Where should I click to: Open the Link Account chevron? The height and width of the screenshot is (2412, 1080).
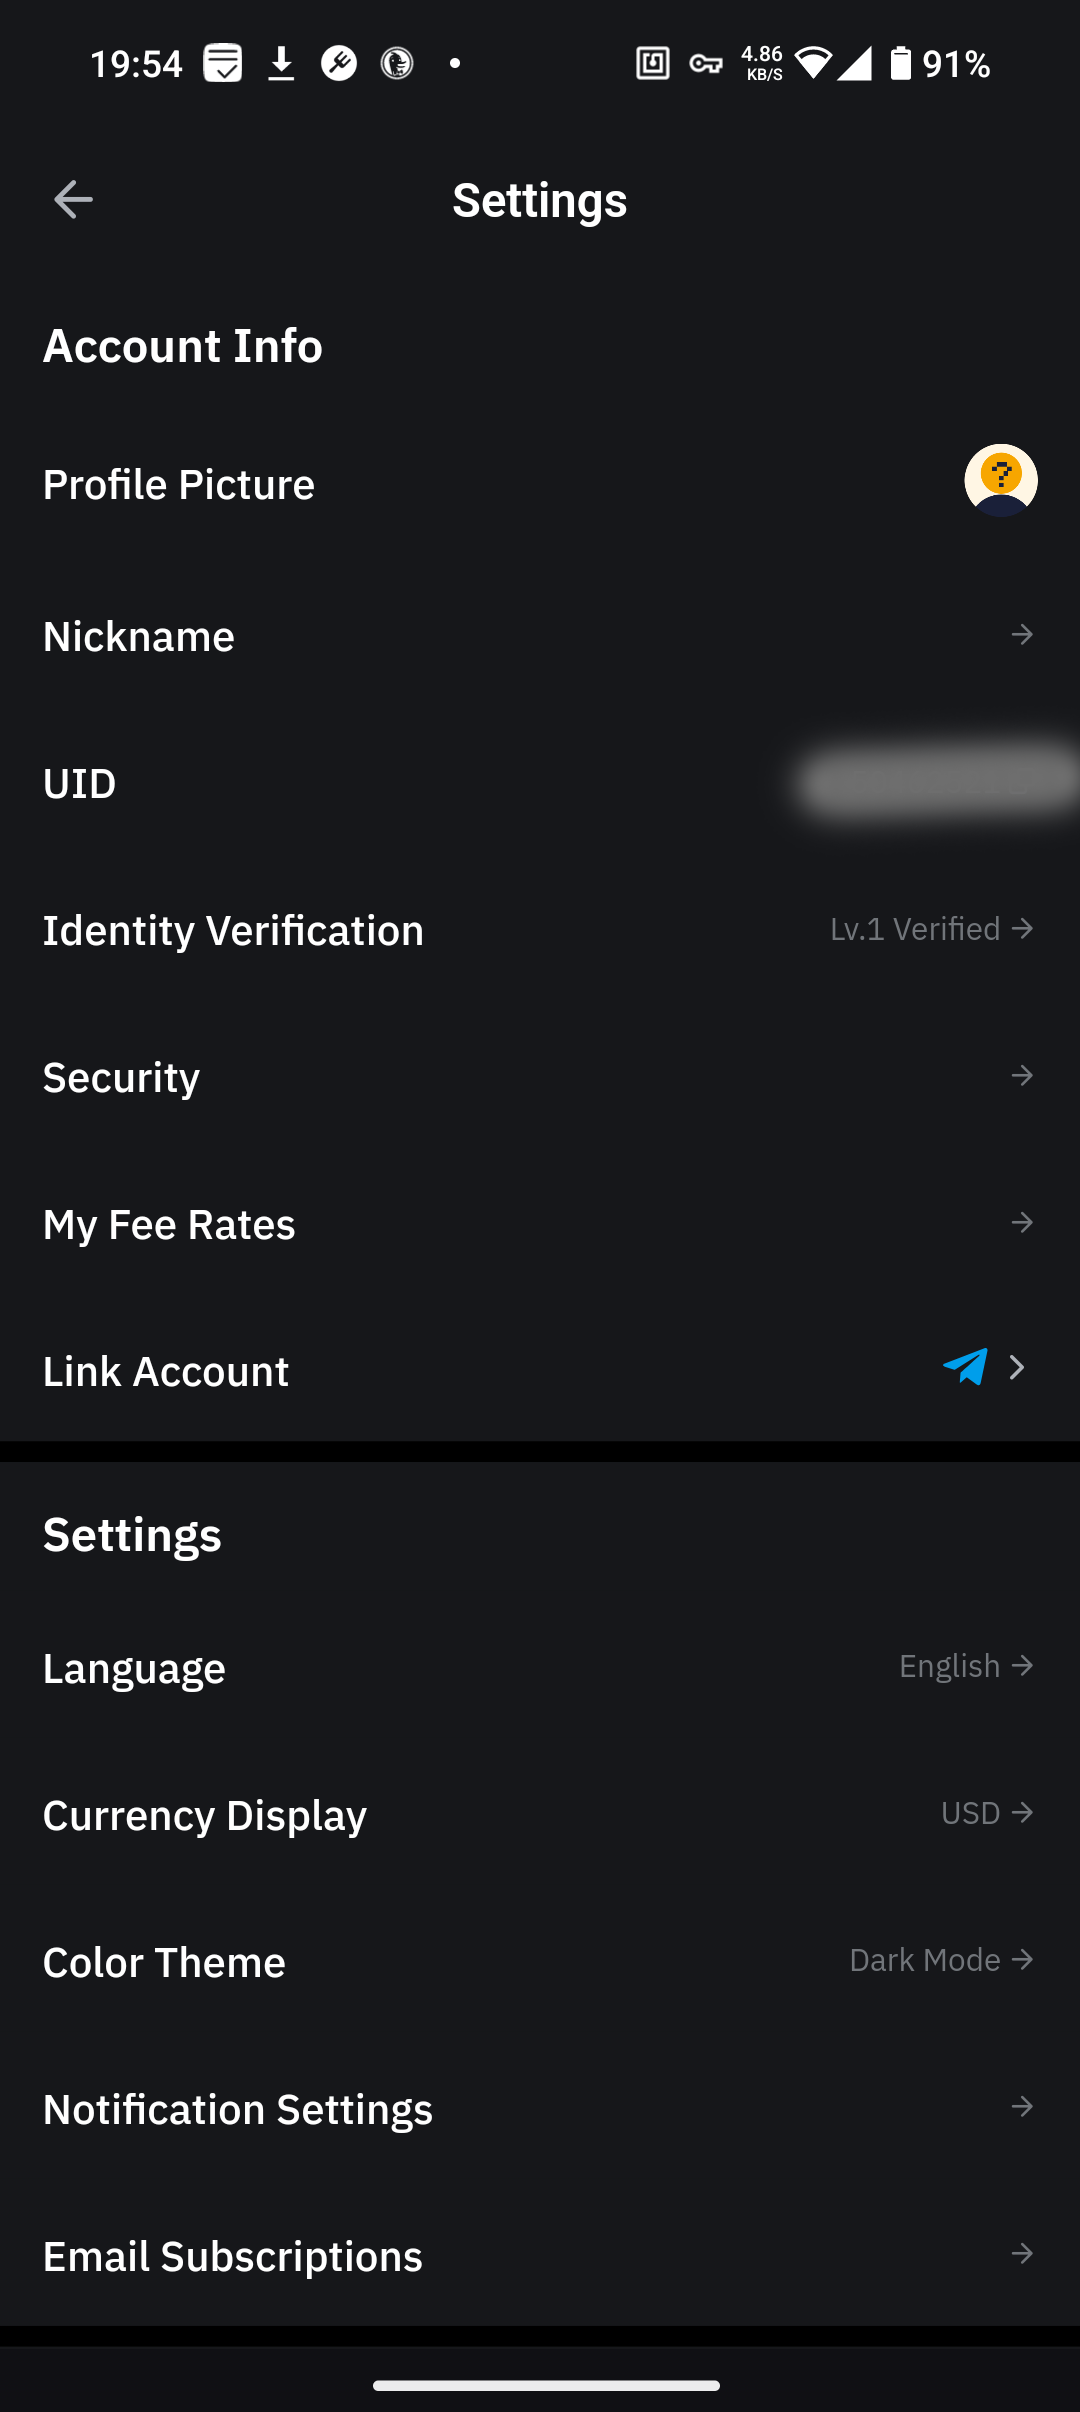(x=1017, y=1367)
